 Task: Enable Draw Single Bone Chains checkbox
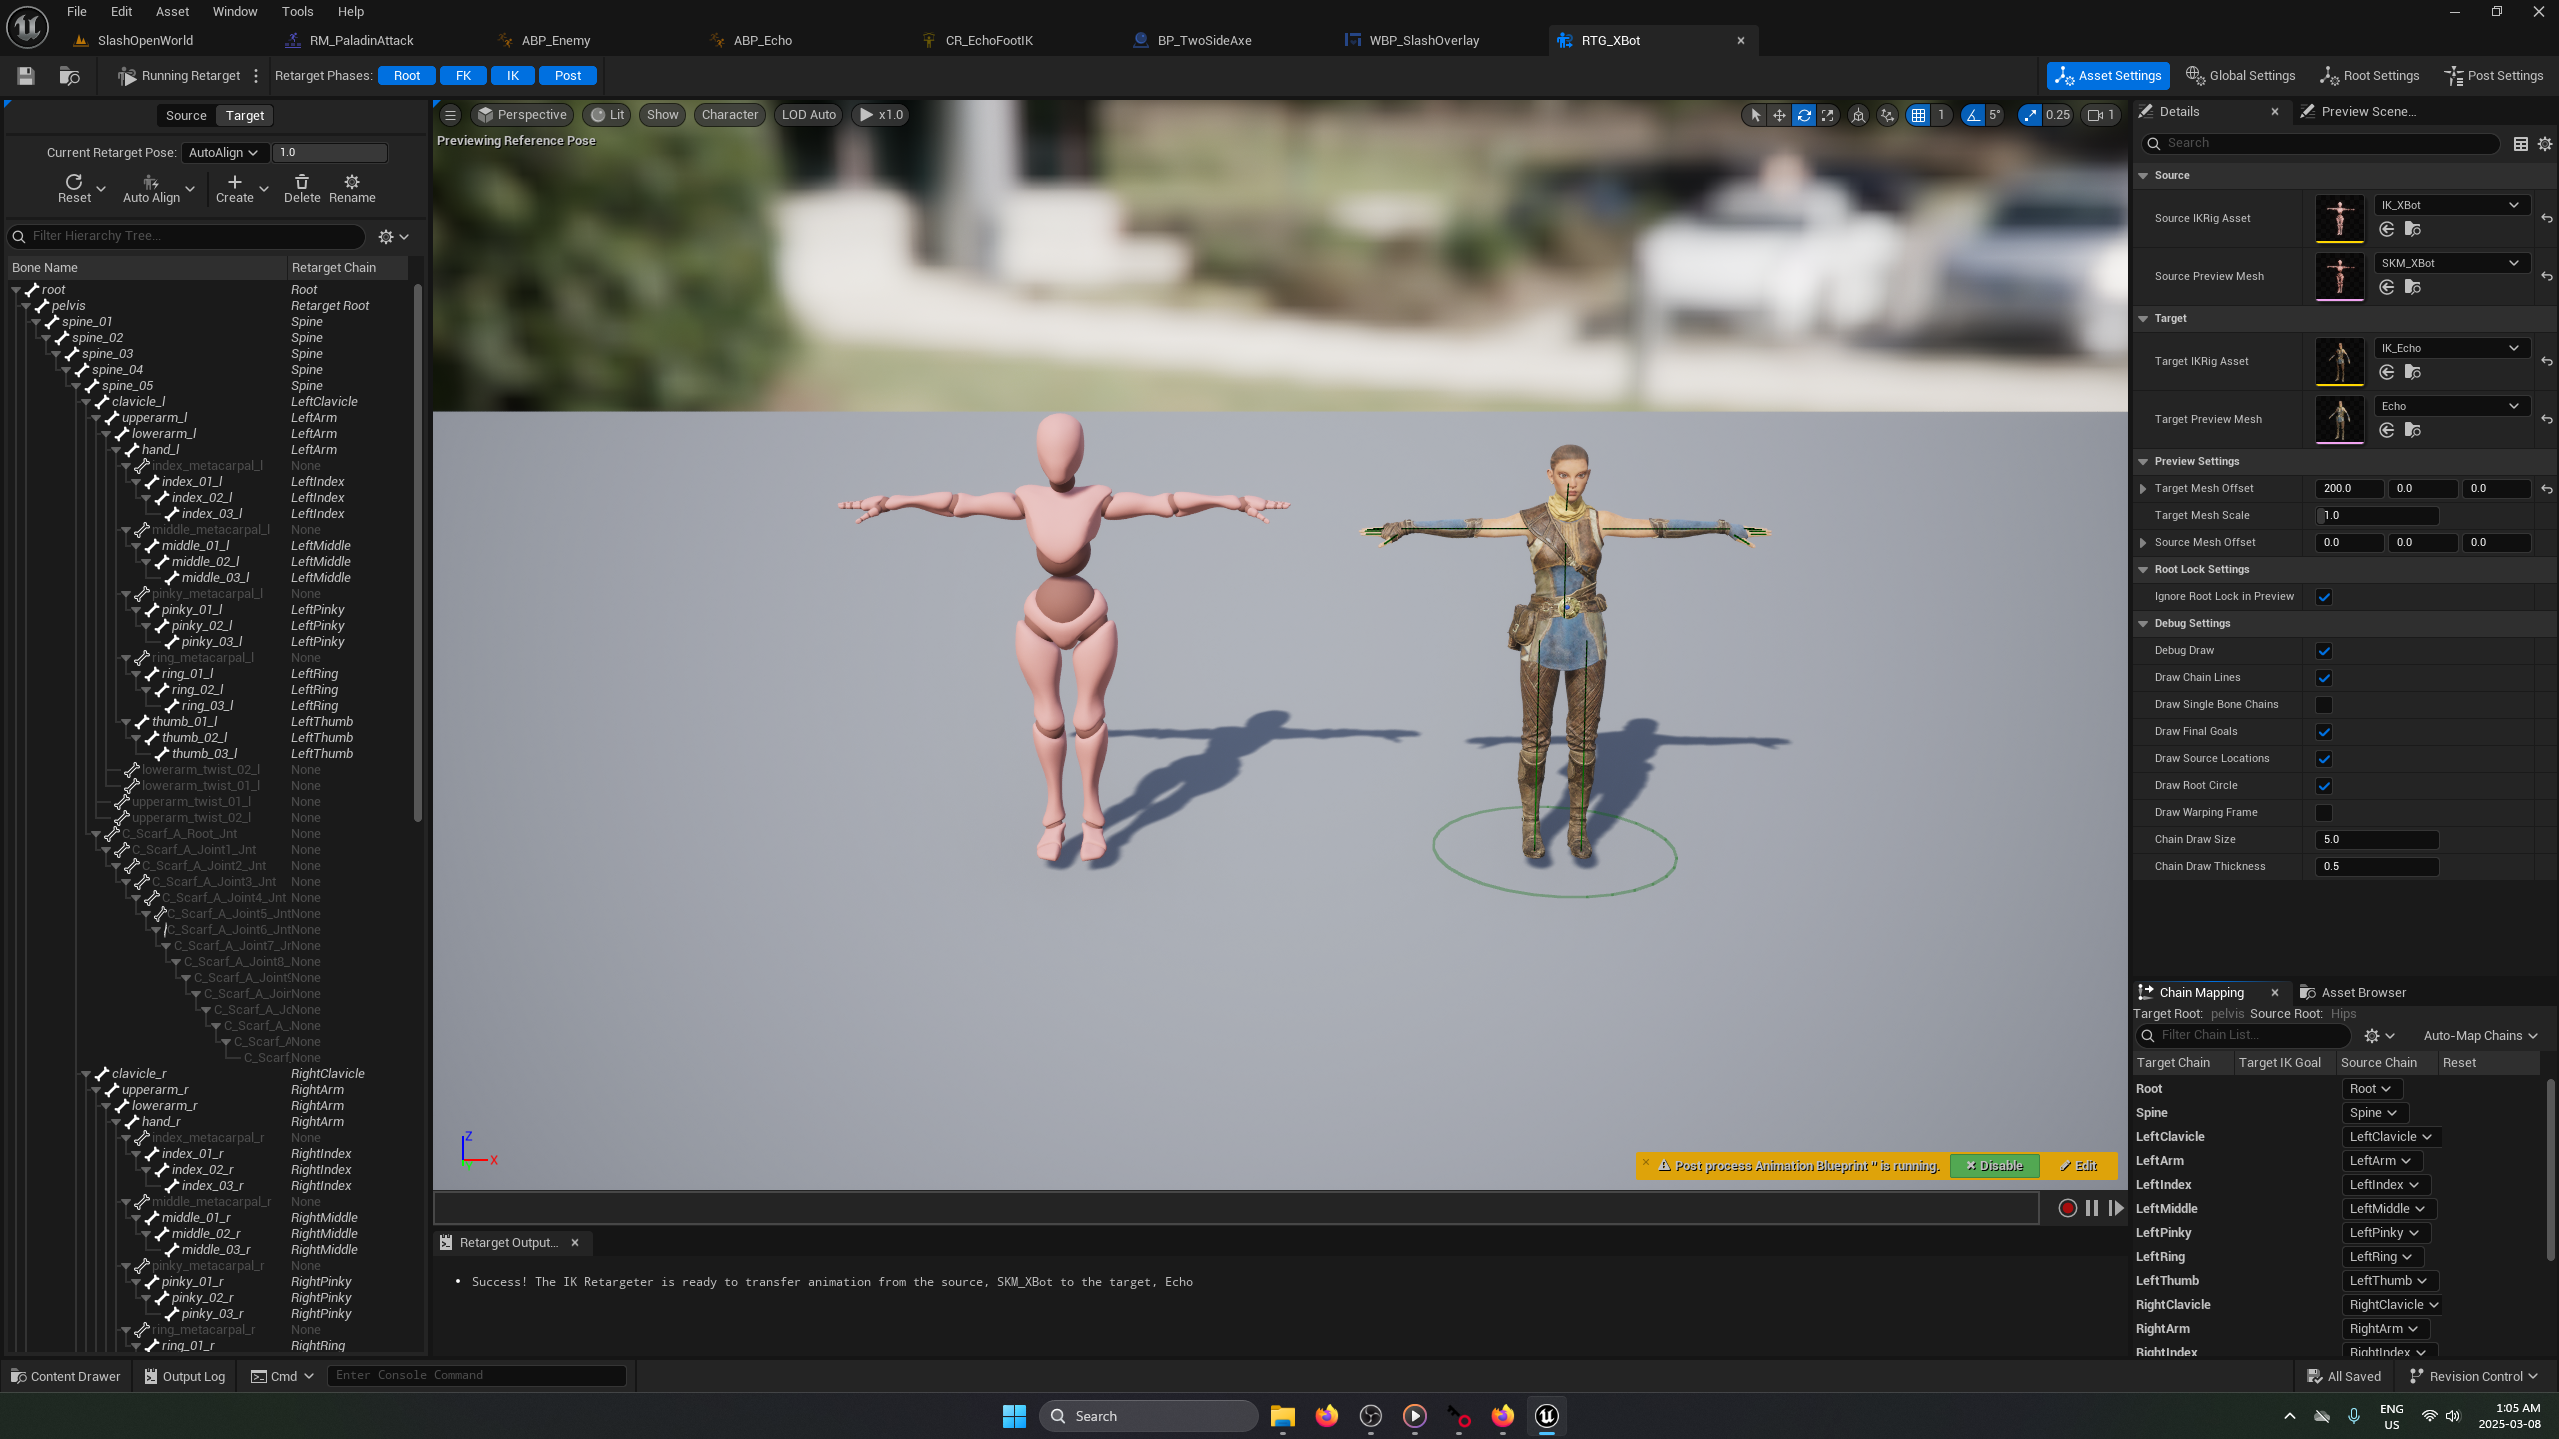[2324, 705]
